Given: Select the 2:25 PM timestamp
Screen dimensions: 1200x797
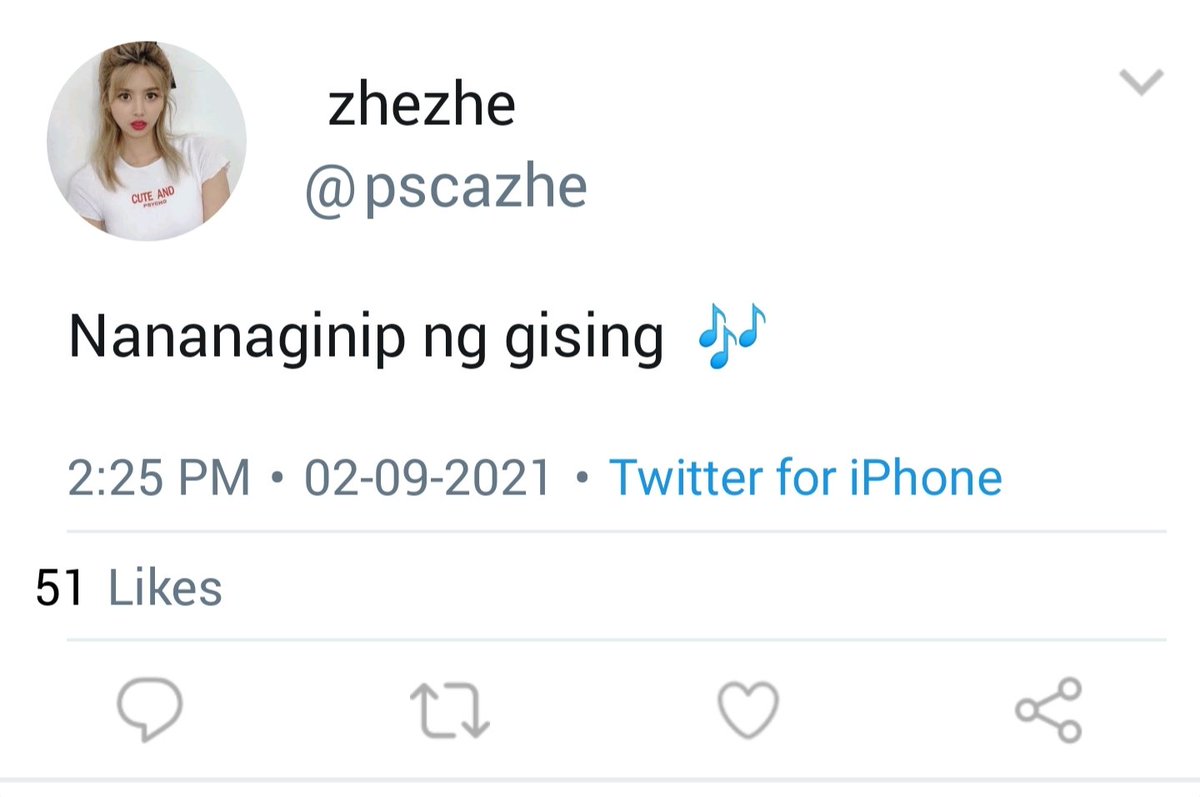Looking at the screenshot, I should [x=159, y=478].
